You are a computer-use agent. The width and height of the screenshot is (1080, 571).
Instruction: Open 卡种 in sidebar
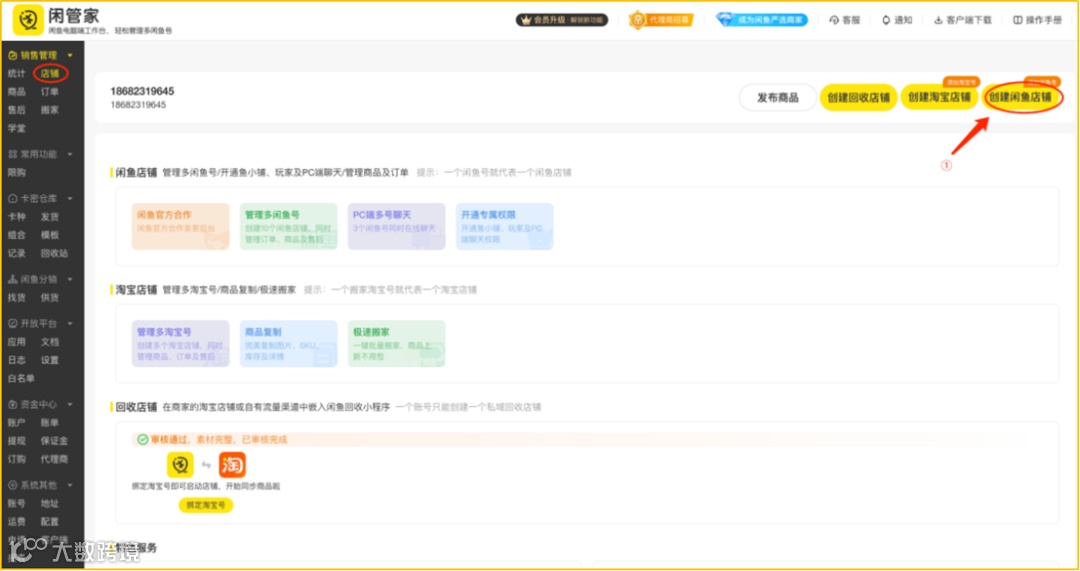click(17, 216)
